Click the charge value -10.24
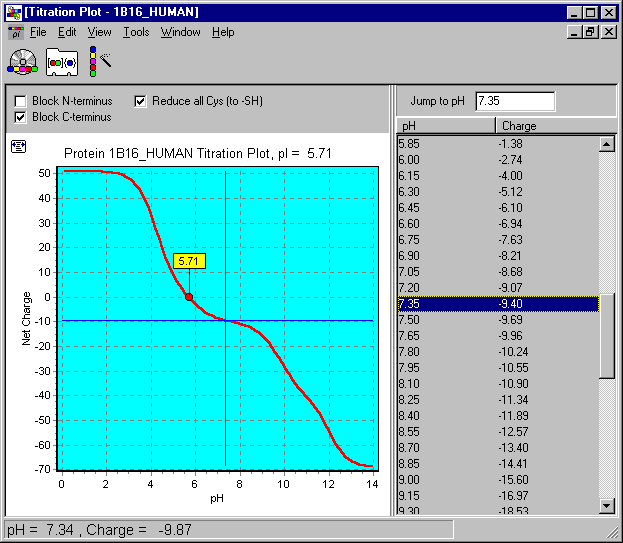The width and height of the screenshot is (623, 543). pyautogui.click(x=513, y=352)
